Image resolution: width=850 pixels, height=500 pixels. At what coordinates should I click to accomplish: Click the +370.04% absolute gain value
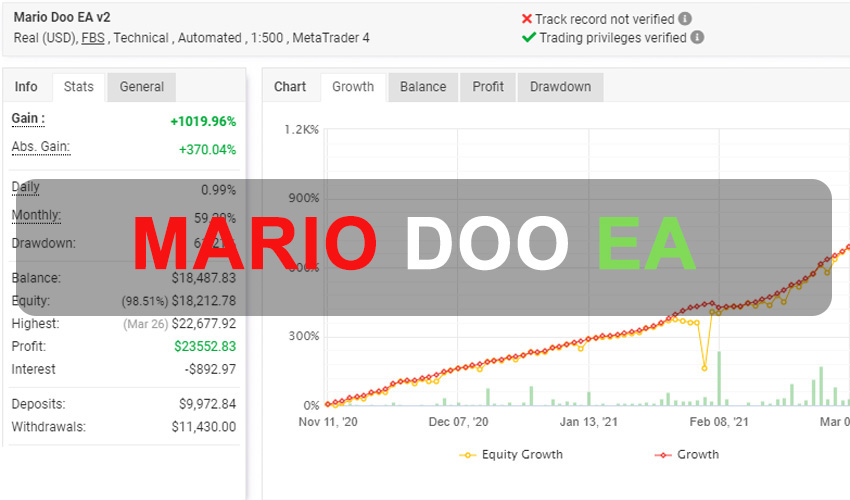point(208,150)
